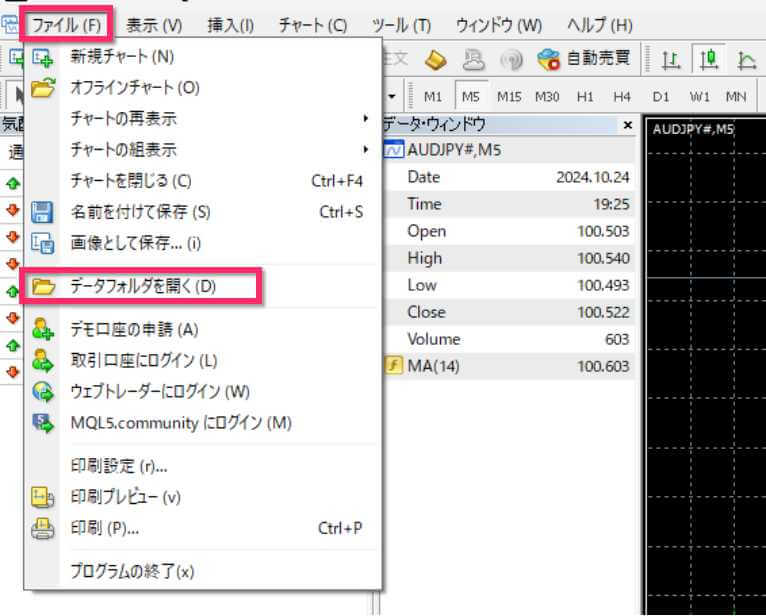Open dropdown arrow left of M1 timeframe
Screen dimensions: 766x616
393,97
